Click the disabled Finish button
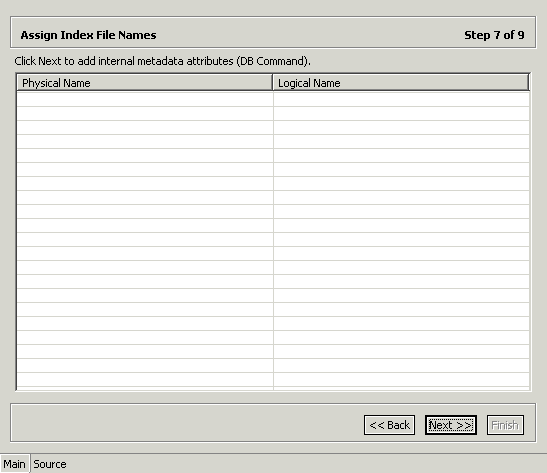This screenshot has width=547, height=473. [x=505, y=425]
